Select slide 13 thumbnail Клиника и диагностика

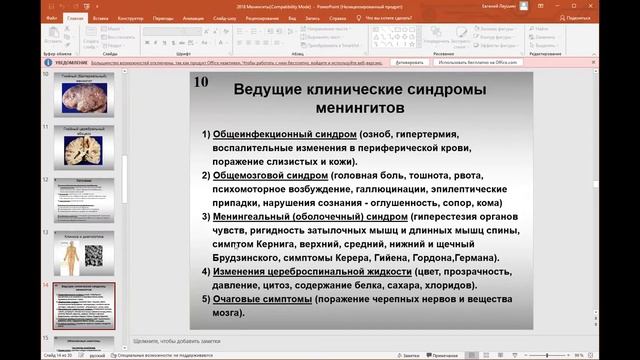(x=84, y=253)
